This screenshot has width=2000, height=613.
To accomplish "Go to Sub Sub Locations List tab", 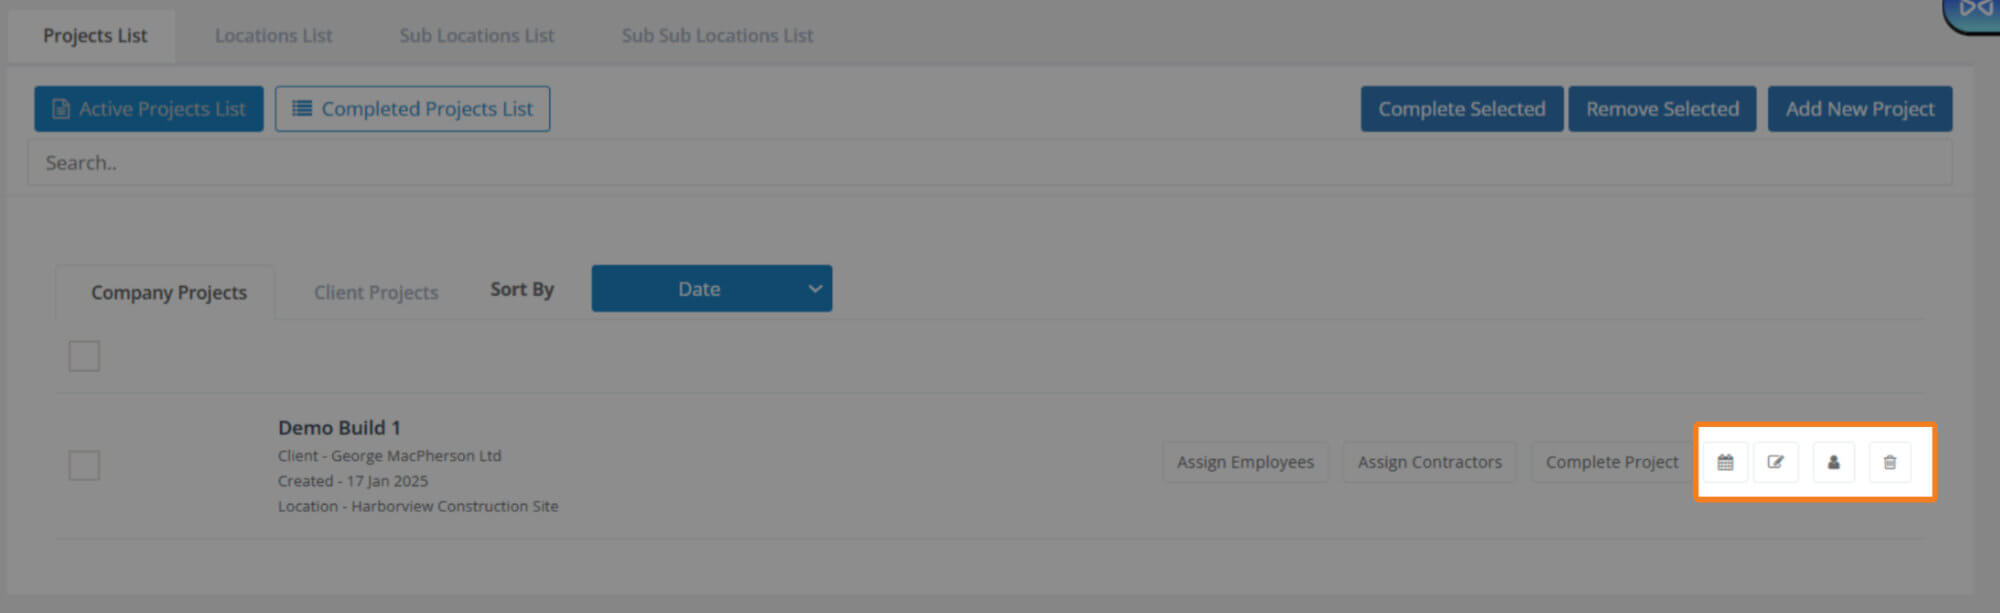I will click(717, 36).
